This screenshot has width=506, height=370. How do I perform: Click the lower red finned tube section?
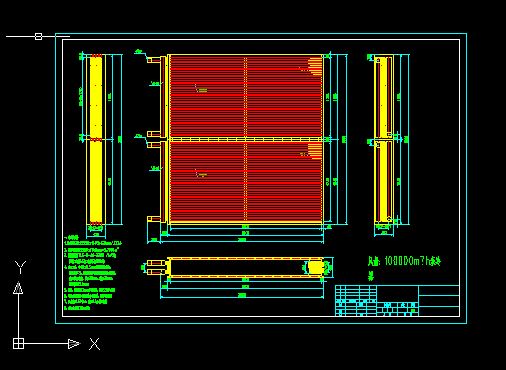pos(246,181)
